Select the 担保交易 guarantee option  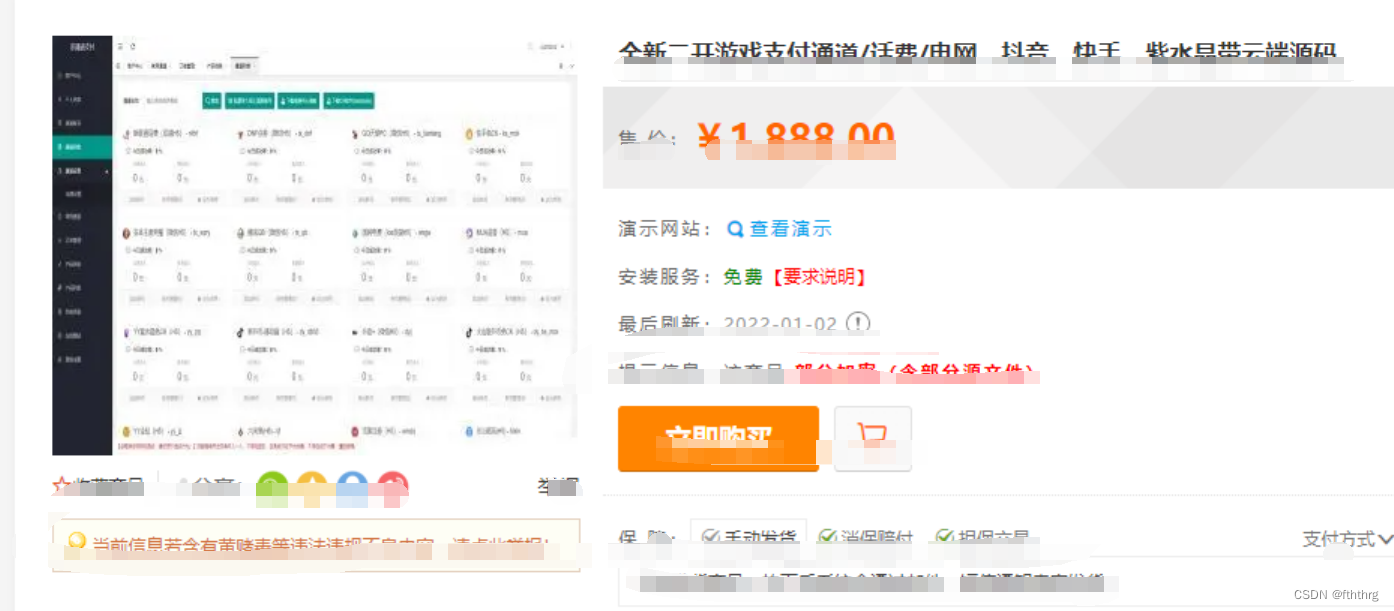[x=982, y=537]
